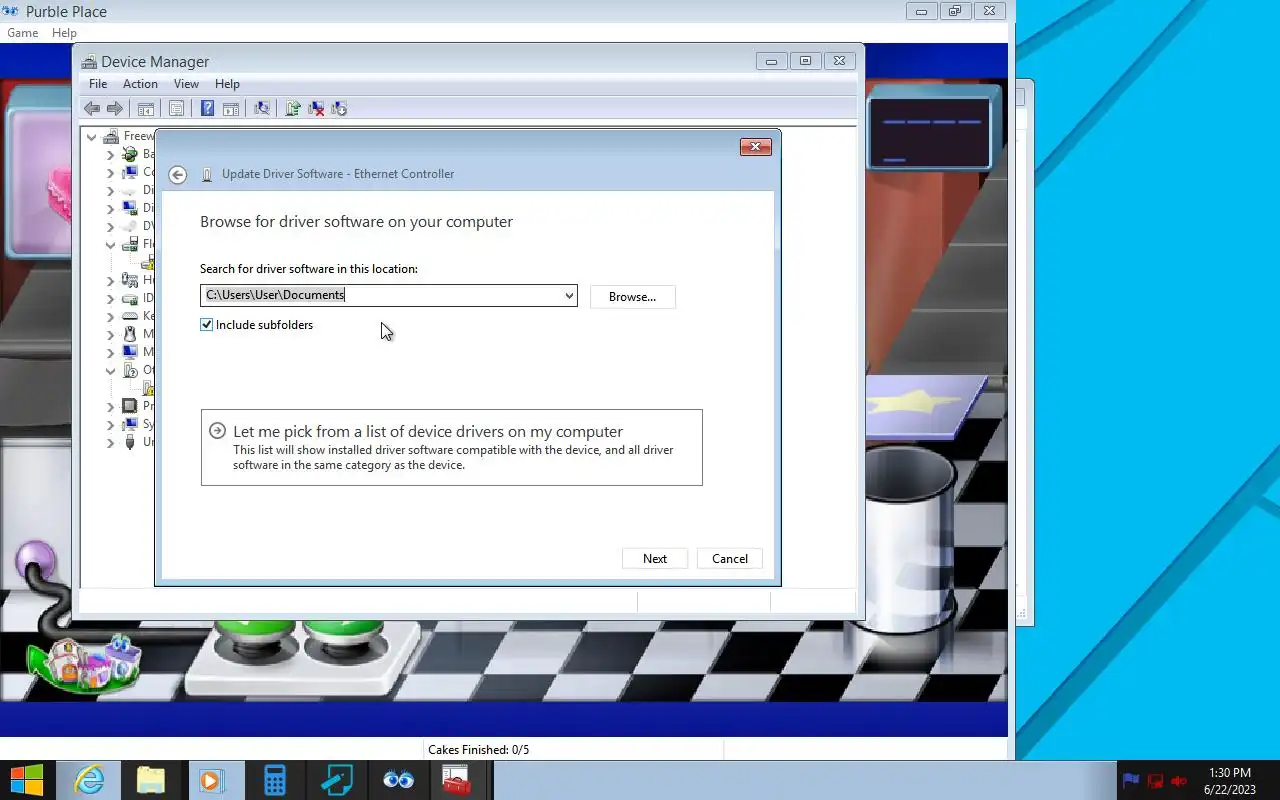This screenshot has height=800, width=1280.
Task: Click the taskbar clock showing 1:30 PM
Action: [x=1230, y=780]
